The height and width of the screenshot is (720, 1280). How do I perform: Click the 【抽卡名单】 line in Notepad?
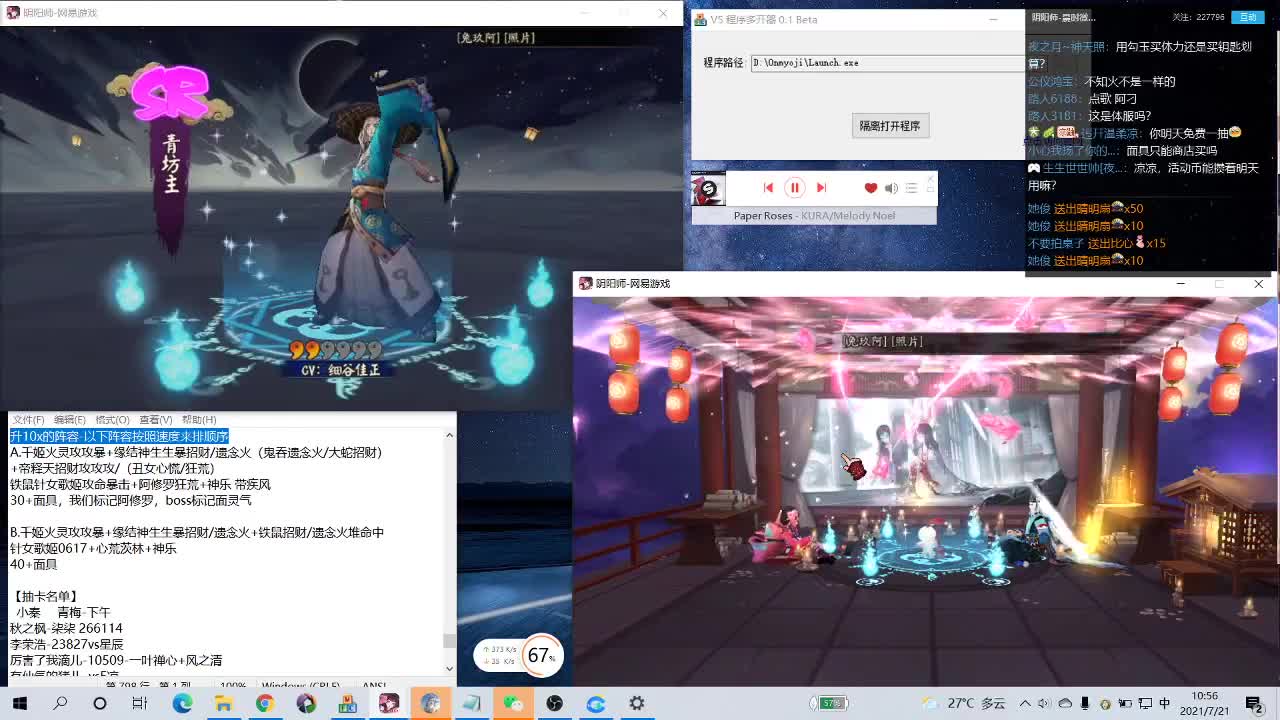click(46, 596)
